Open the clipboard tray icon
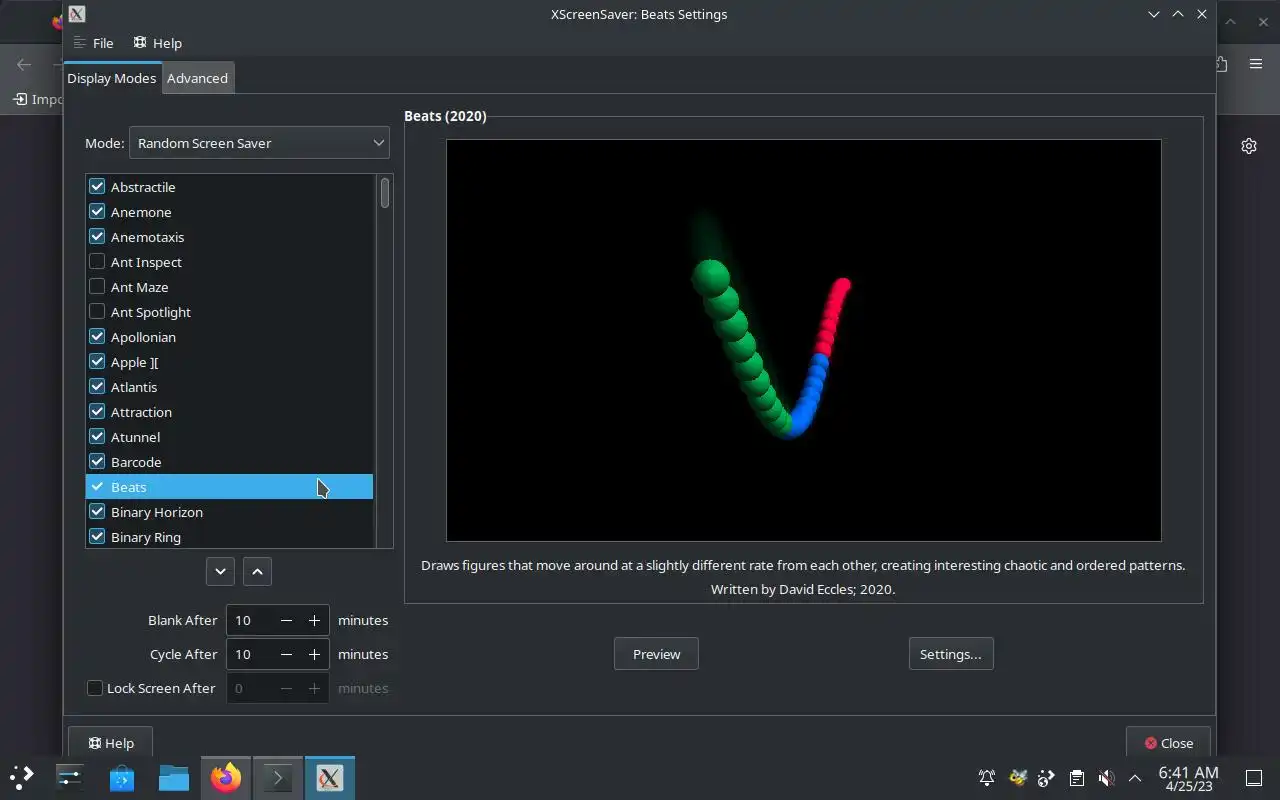Viewport: 1280px width, 800px height. pyautogui.click(x=1076, y=777)
